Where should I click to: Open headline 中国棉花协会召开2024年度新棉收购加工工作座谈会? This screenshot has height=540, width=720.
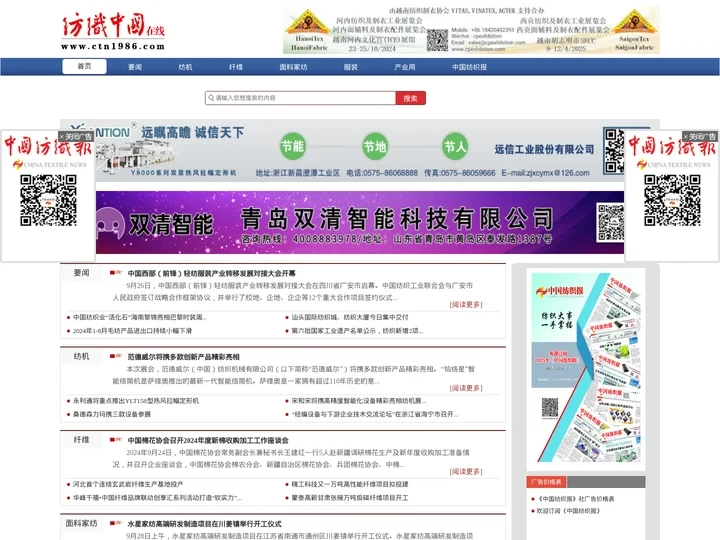[x=208, y=440]
